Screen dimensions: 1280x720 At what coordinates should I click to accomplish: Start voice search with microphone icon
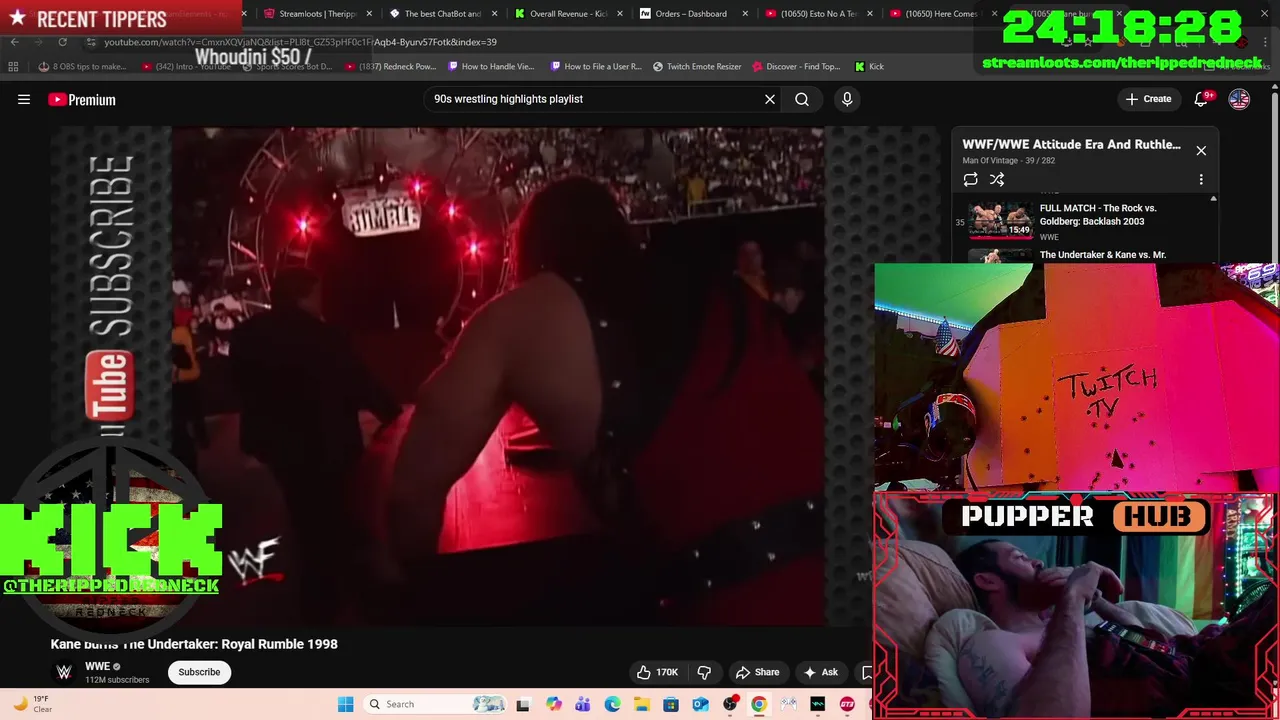click(847, 99)
